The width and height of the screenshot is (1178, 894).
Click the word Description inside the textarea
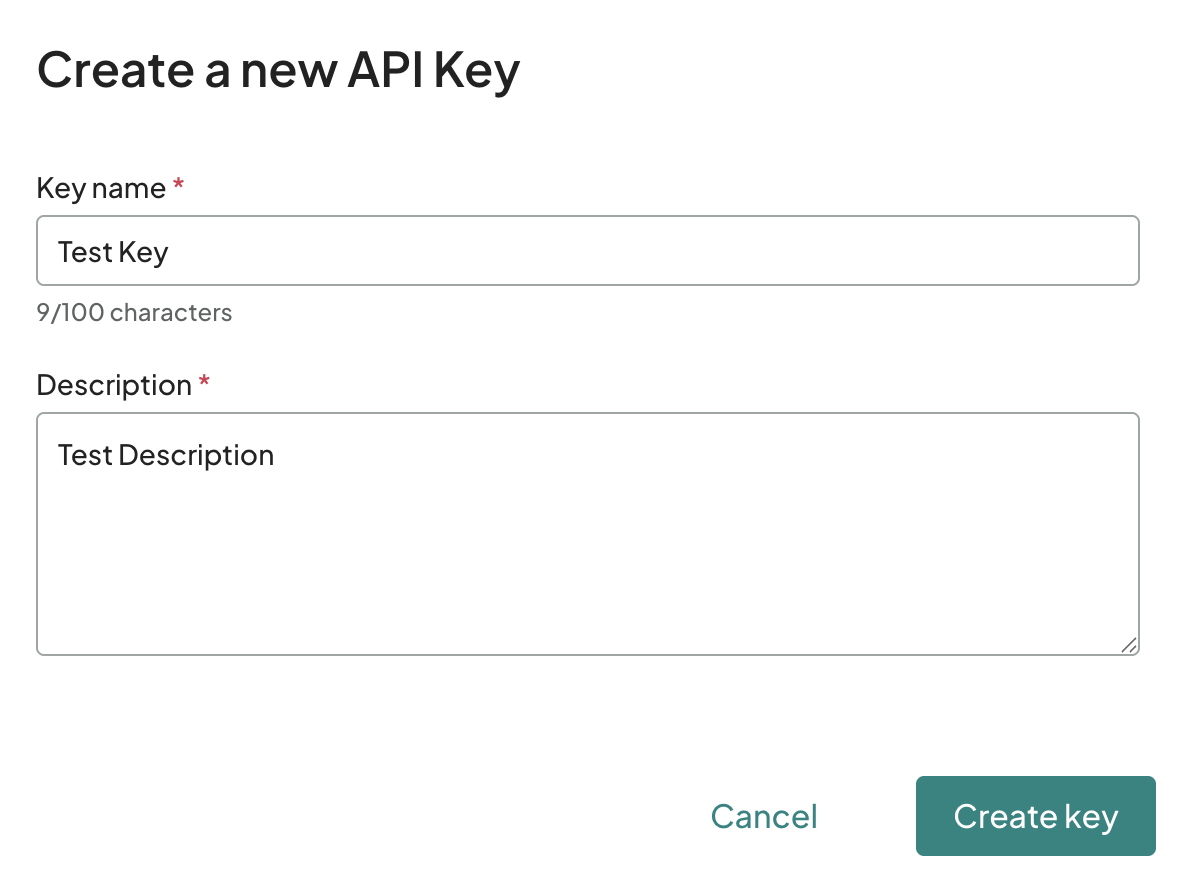point(196,456)
